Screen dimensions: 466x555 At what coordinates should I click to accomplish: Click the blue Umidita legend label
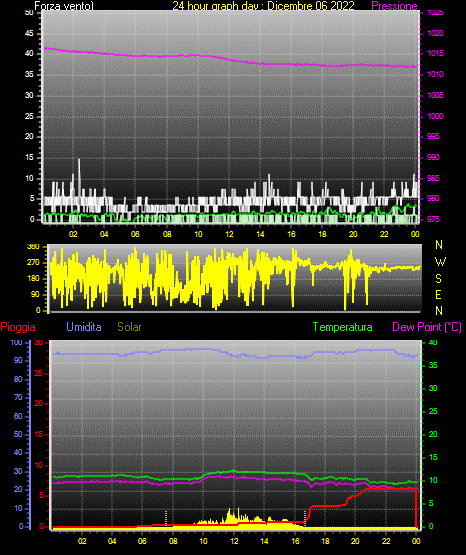(x=84, y=326)
